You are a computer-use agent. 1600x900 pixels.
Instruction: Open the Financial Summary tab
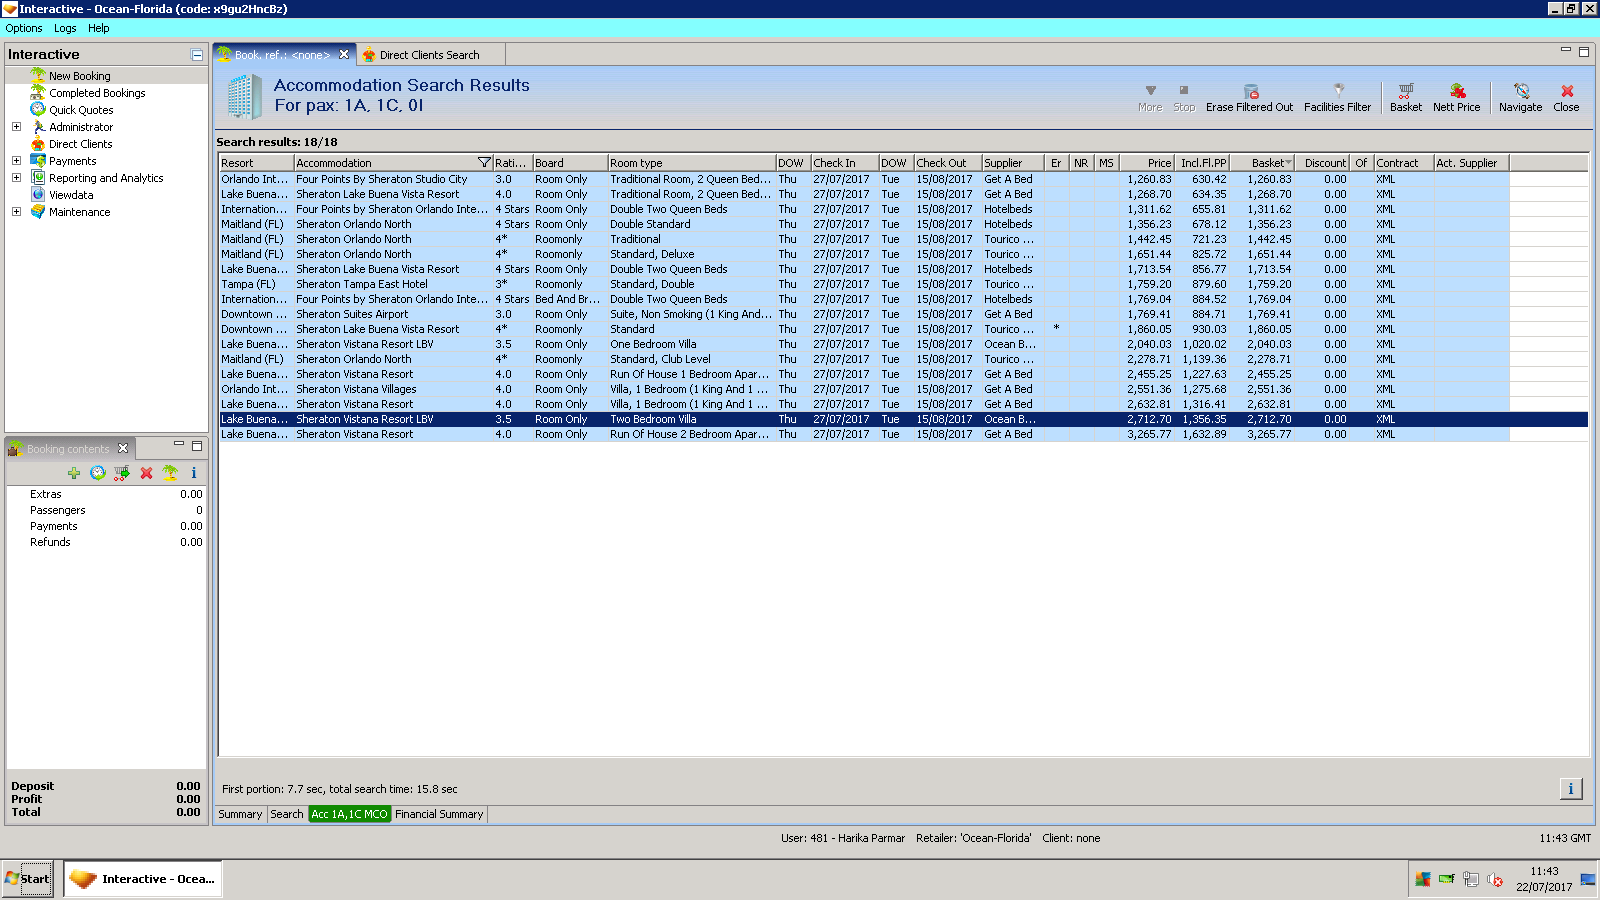(x=439, y=814)
